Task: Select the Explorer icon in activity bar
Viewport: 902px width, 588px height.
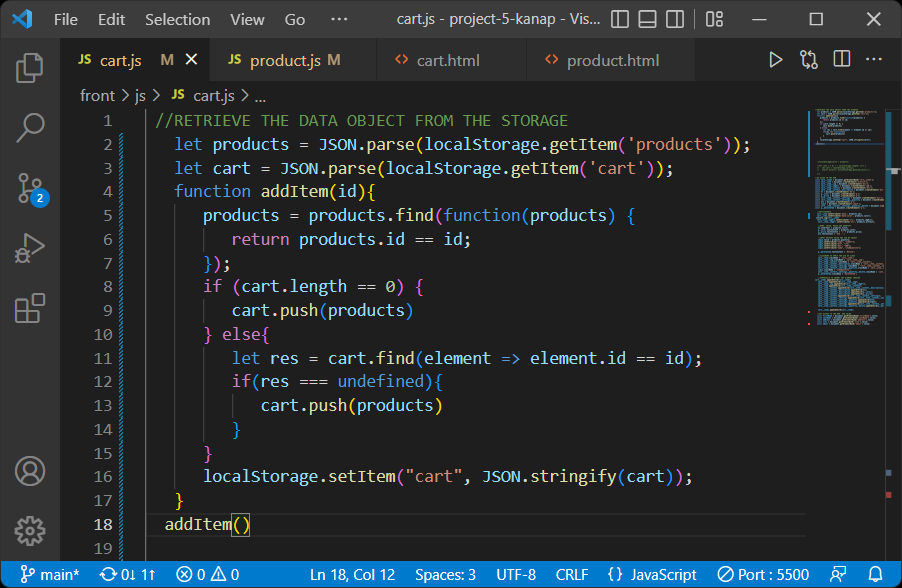Action: [29, 68]
